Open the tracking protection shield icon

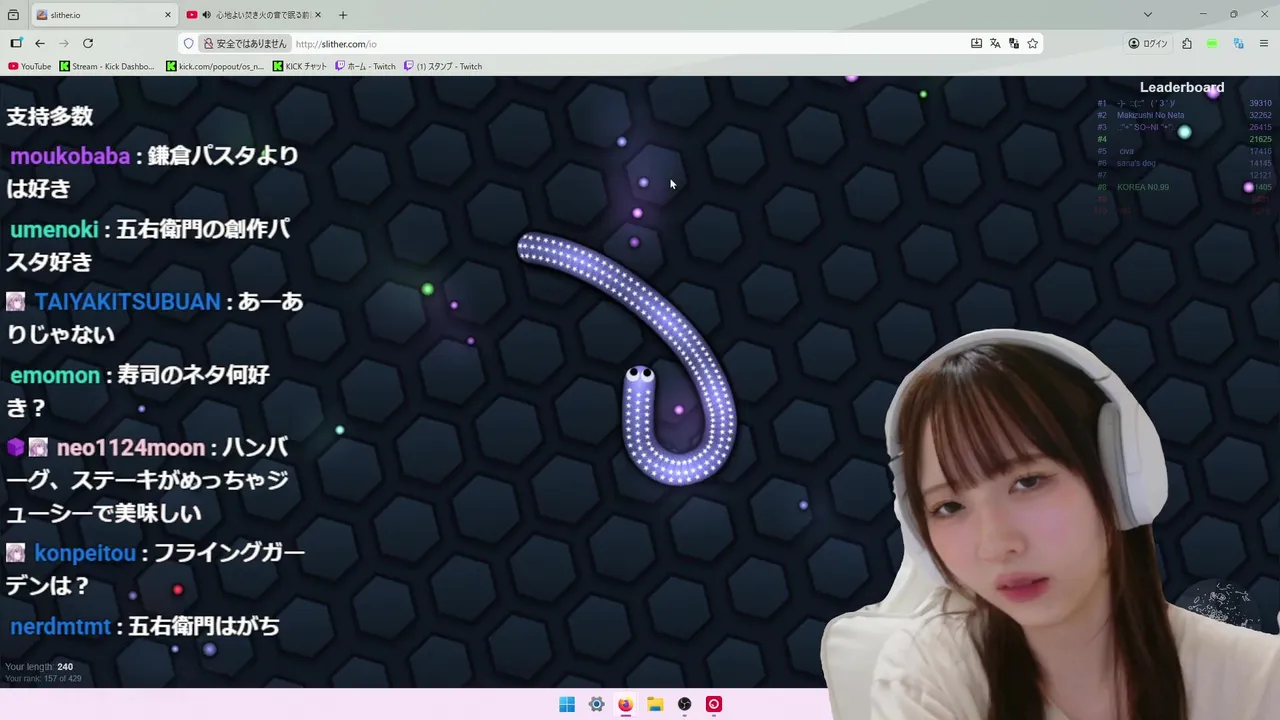(188, 43)
